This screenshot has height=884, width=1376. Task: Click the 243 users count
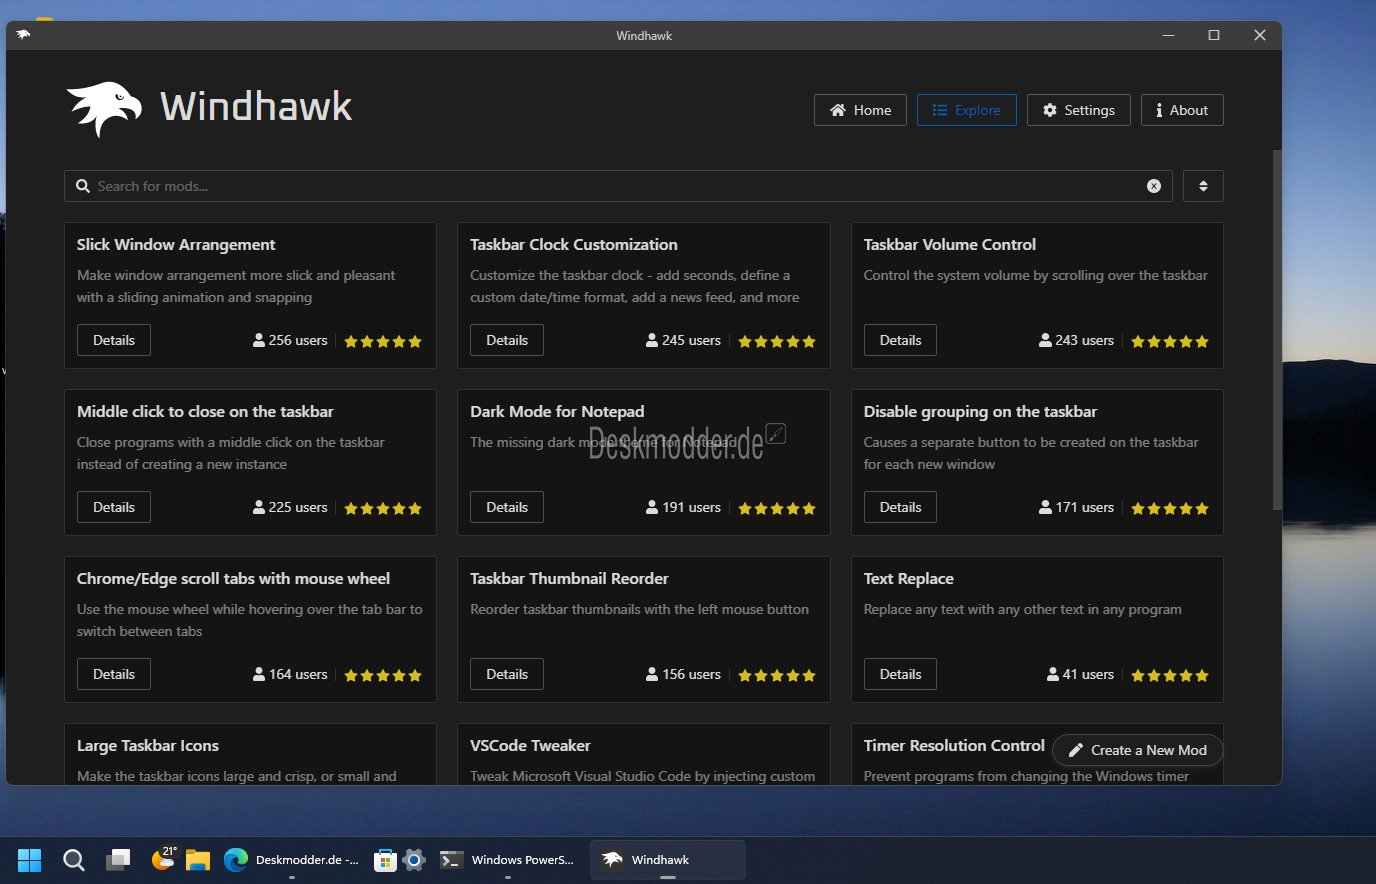(1077, 340)
